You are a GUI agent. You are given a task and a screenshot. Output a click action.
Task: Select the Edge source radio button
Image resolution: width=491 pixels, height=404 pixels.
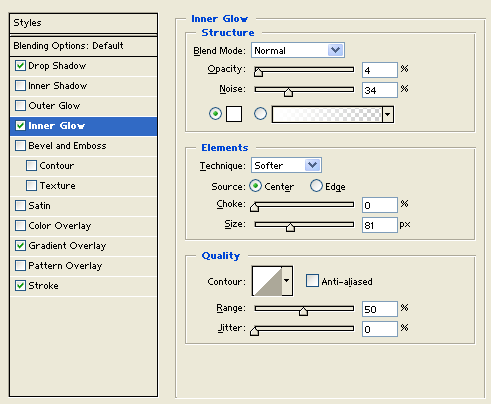point(316,186)
